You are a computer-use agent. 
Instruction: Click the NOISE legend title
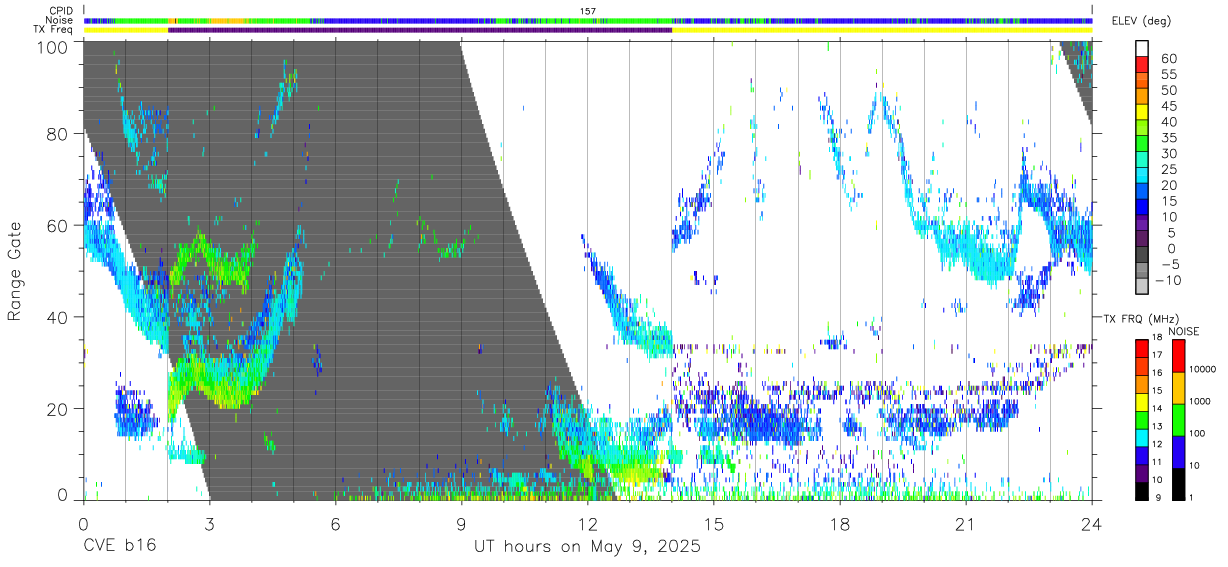point(1184,331)
